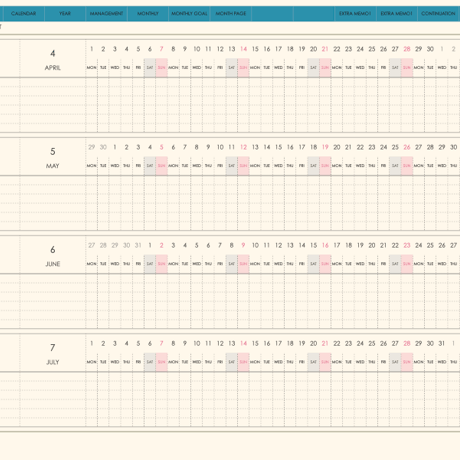Select date 14 in the April row
This screenshot has width=460, height=460.
244,49
